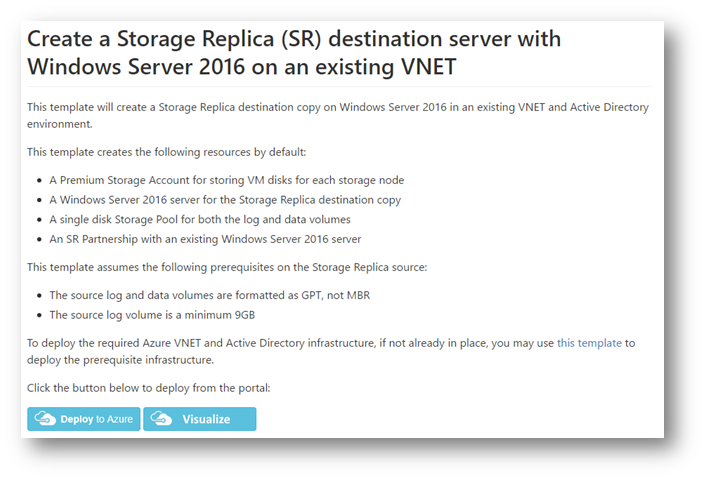
Task: Click 'This template assumes the following prerequisites' line
Action: [227, 267]
